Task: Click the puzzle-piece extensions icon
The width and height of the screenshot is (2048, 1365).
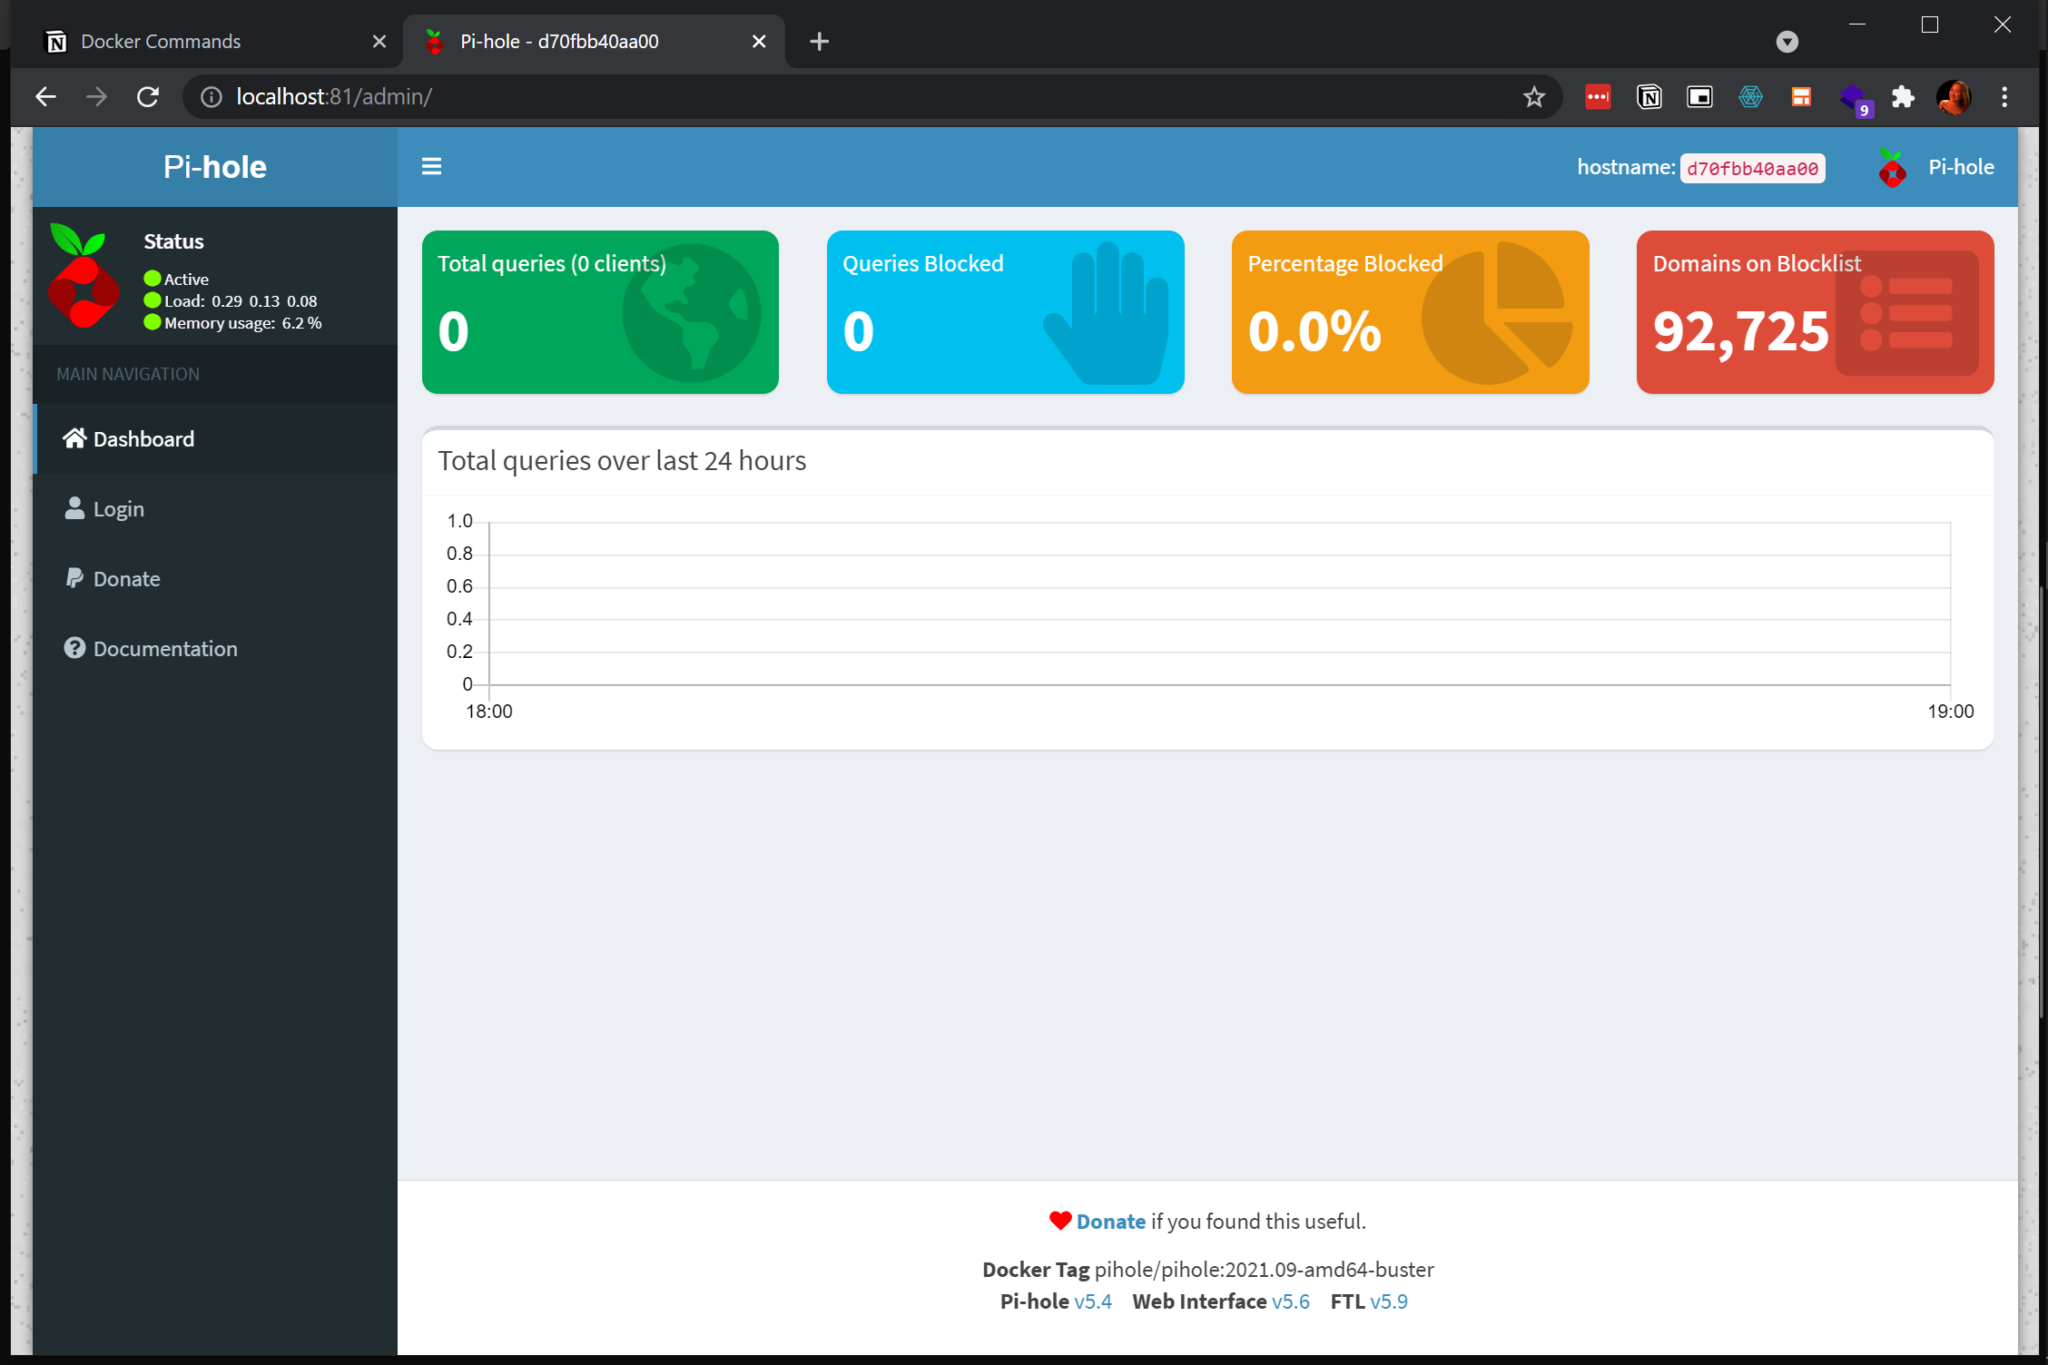Action: (1902, 96)
